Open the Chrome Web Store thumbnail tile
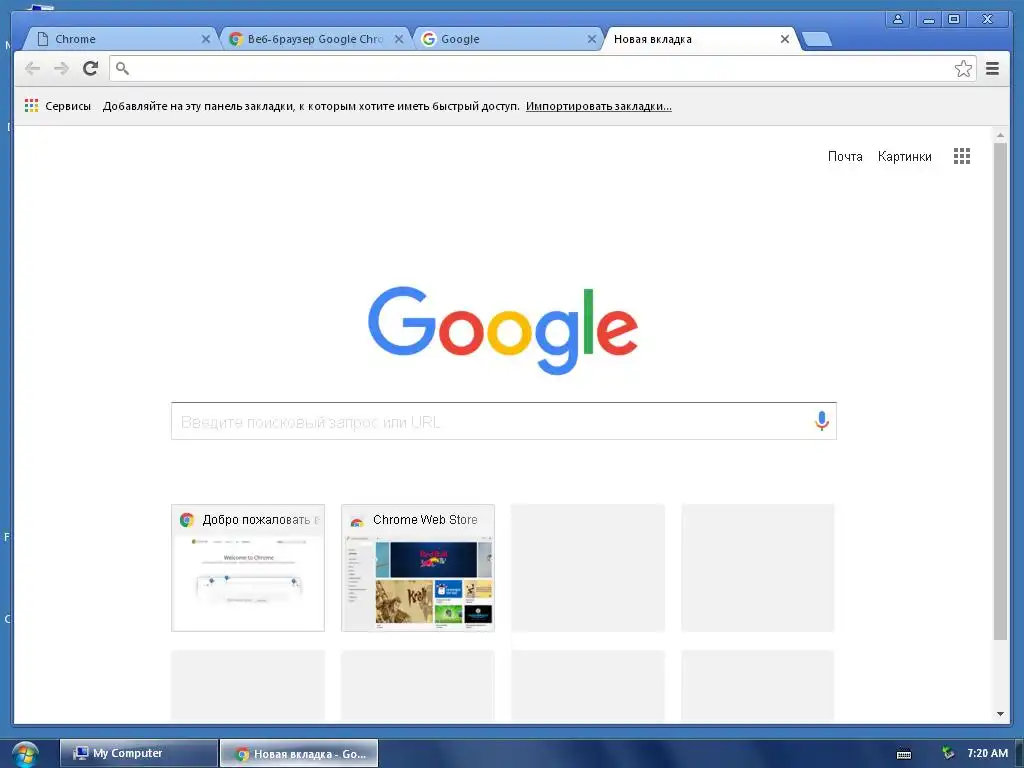This screenshot has width=1024, height=768. (418, 568)
